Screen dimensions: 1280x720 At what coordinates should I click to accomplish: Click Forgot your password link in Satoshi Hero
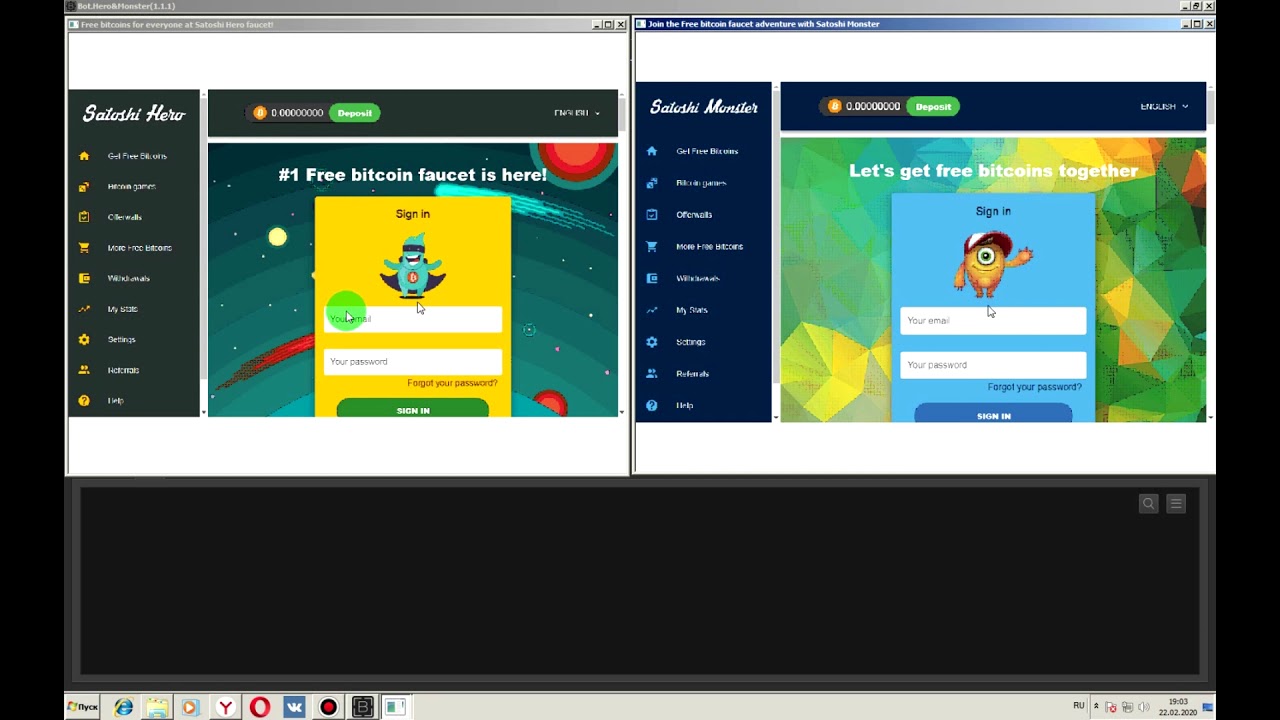pyautogui.click(x=452, y=383)
